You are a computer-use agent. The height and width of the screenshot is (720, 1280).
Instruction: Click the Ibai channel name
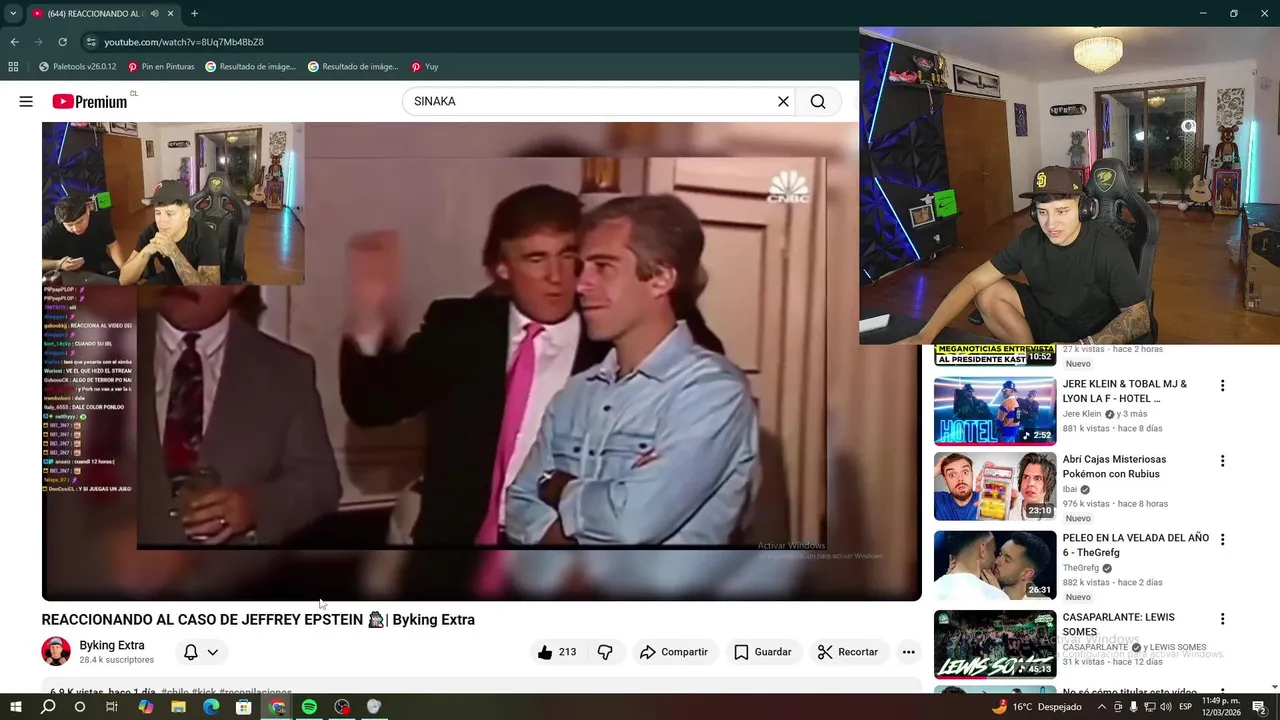click(1070, 489)
